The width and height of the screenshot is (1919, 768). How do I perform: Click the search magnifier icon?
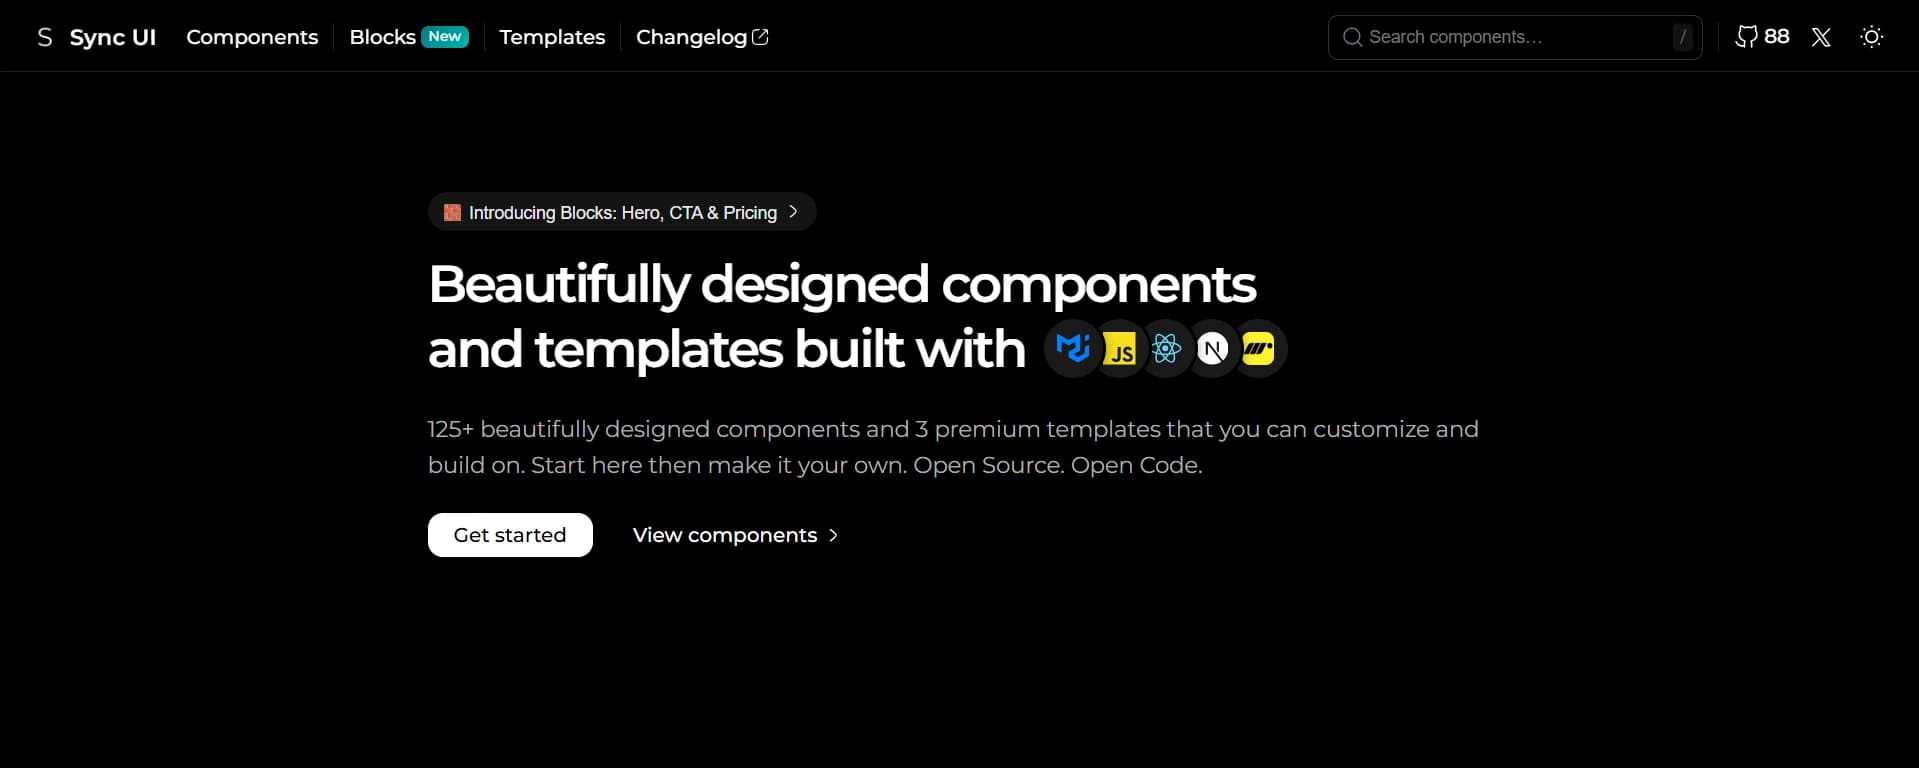pos(1351,36)
